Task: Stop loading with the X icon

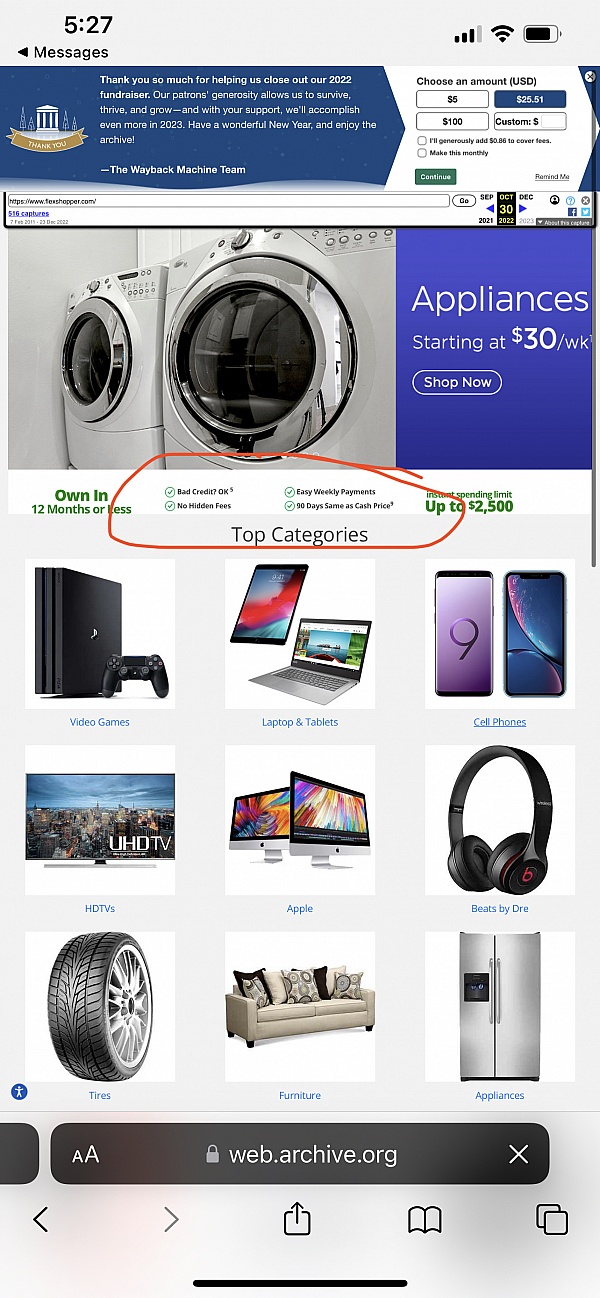Action: (518, 1155)
